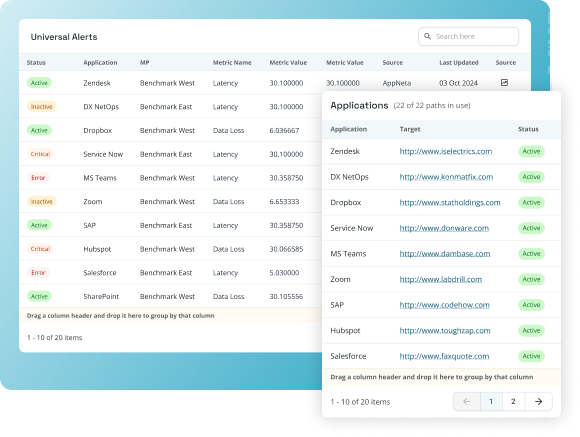Viewport: 580px width, 437px height.
Task: Click the Universal Alerts title
Action: tap(64, 37)
